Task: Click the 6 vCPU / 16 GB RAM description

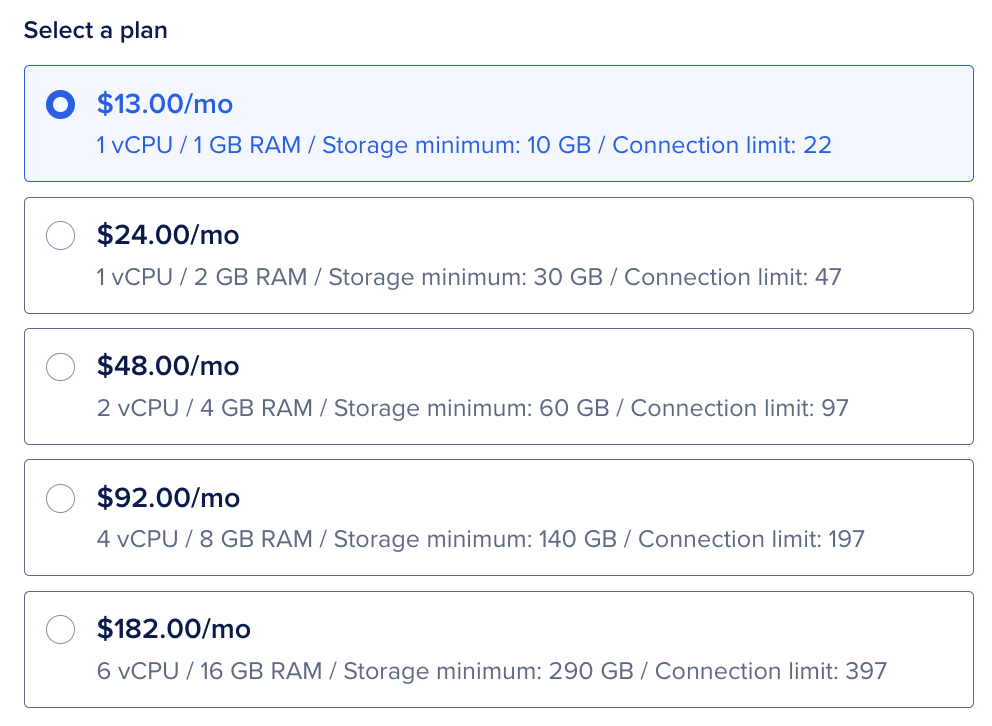Action: (491, 671)
